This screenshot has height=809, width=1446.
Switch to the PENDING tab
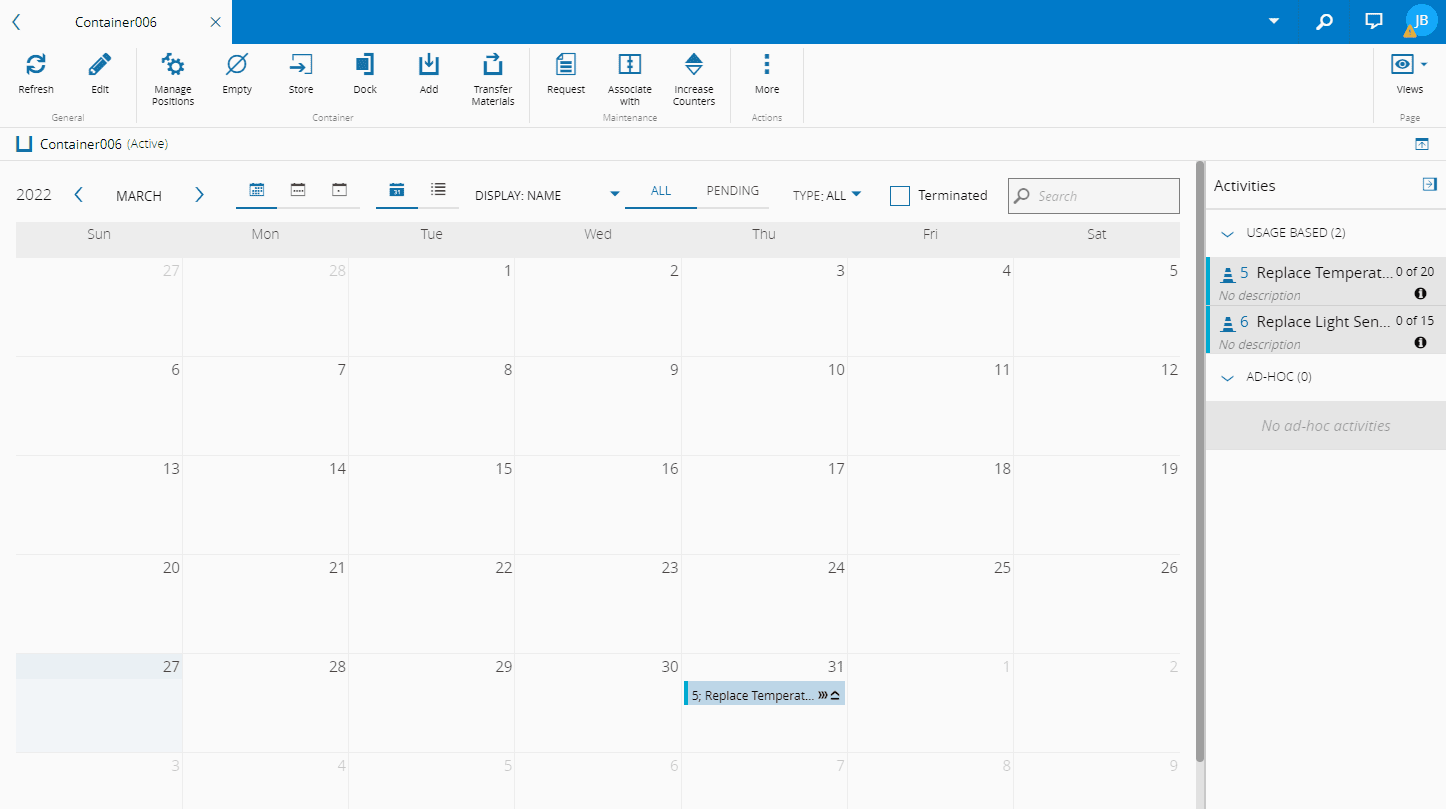733,191
